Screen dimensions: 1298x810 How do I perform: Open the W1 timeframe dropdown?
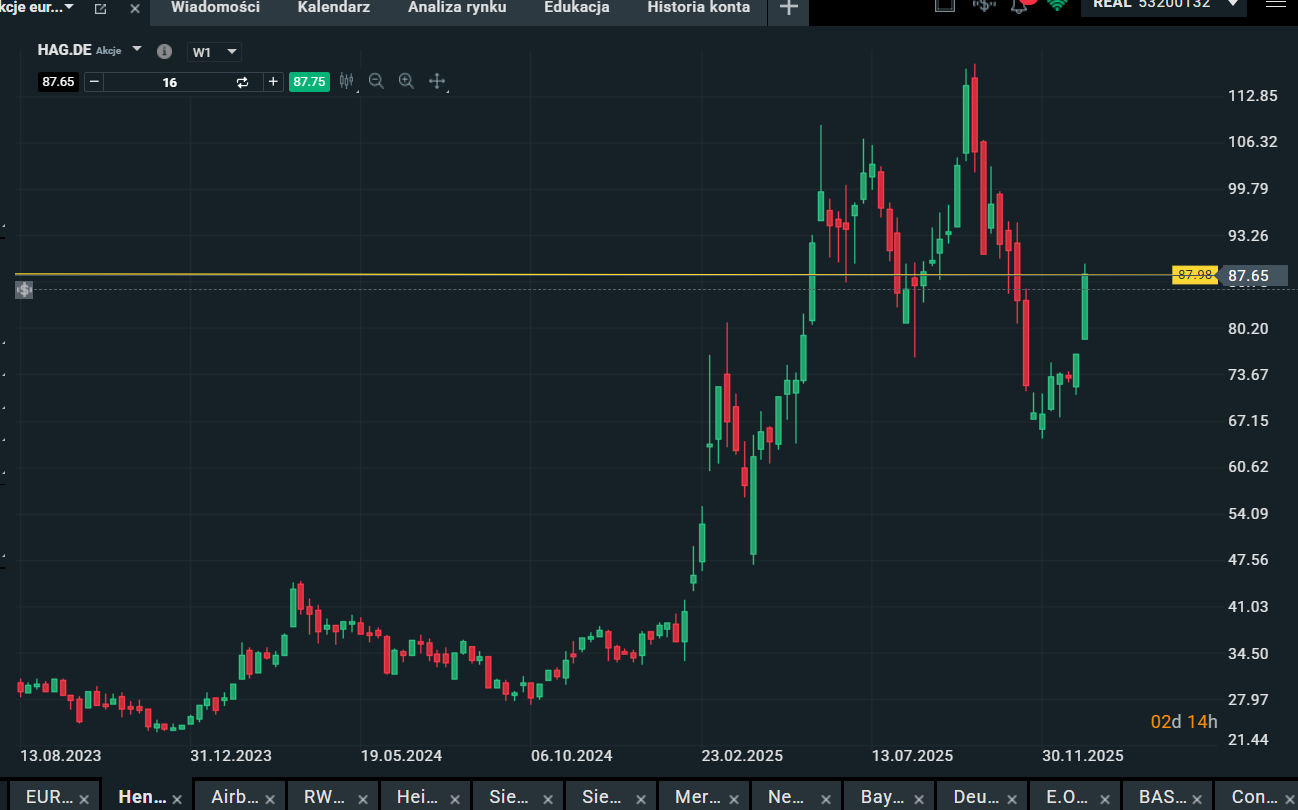pos(215,52)
